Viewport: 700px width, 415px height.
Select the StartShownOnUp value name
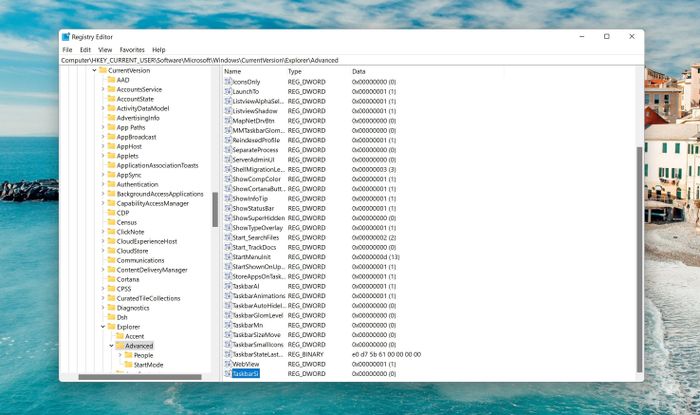(x=258, y=267)
